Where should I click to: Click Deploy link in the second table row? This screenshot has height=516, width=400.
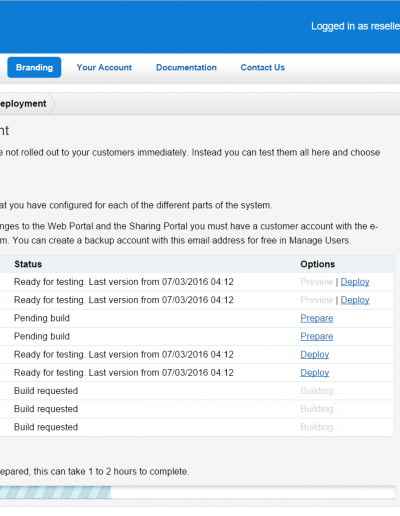coord(355,300)
